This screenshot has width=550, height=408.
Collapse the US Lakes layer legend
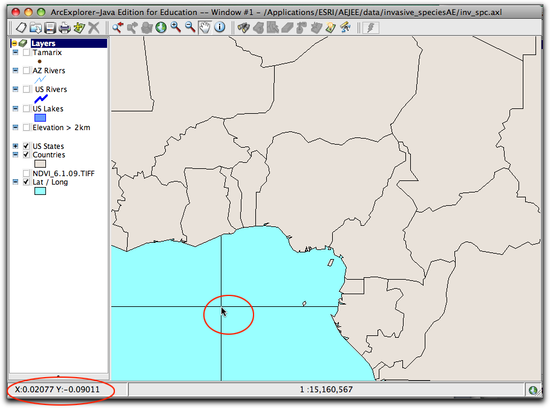tap(15, 108)
